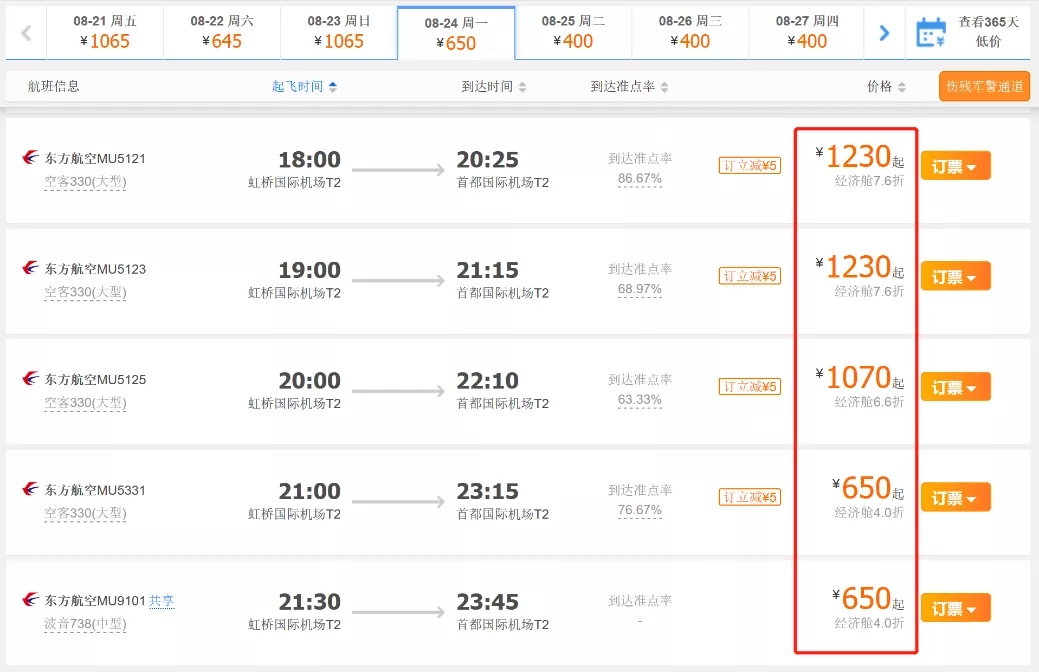Sort by arrival time arrows
The height and width of the screenshot is (672, 1039).
click(x=522, y=87)
